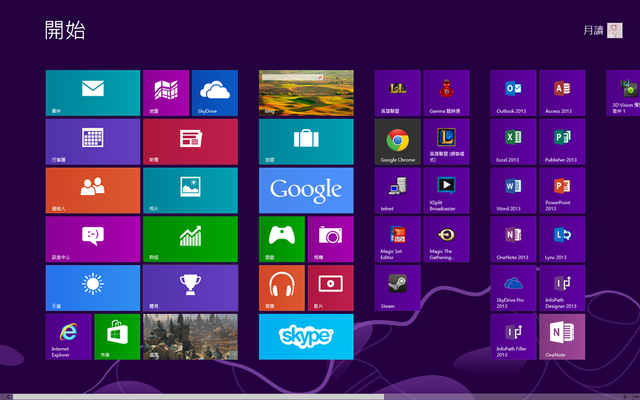This screenshot has height=400, width=640.
Task: Open InfoPath Designer 2013 tile
Action: [x=562, y=288]
